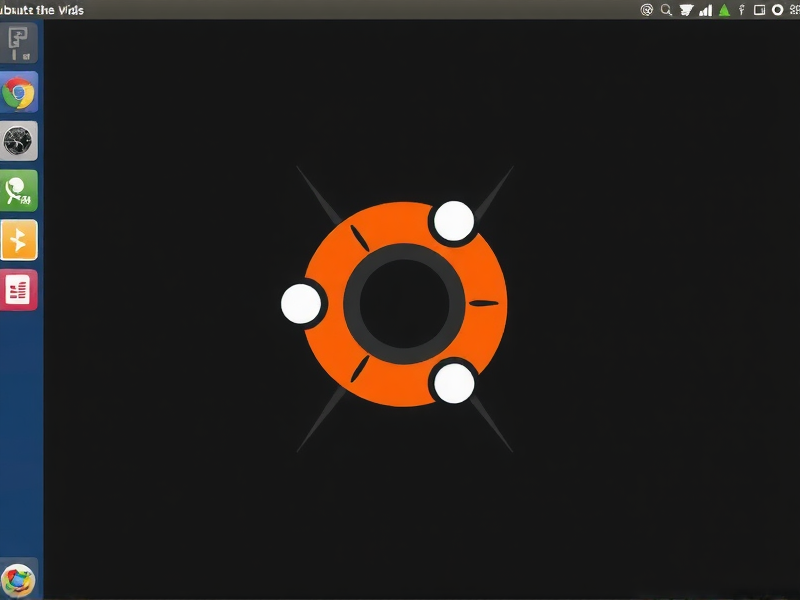Click the search magnifier in the top bar
Viewport: 800px width, 600px height.
665,9
